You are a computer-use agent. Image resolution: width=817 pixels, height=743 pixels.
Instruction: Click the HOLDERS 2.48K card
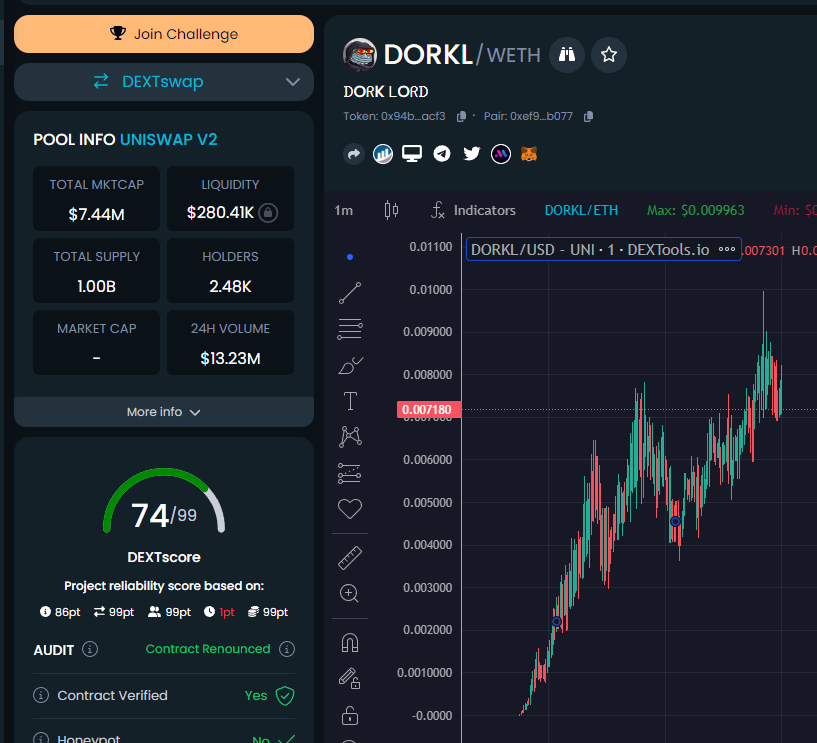point(230,270)
